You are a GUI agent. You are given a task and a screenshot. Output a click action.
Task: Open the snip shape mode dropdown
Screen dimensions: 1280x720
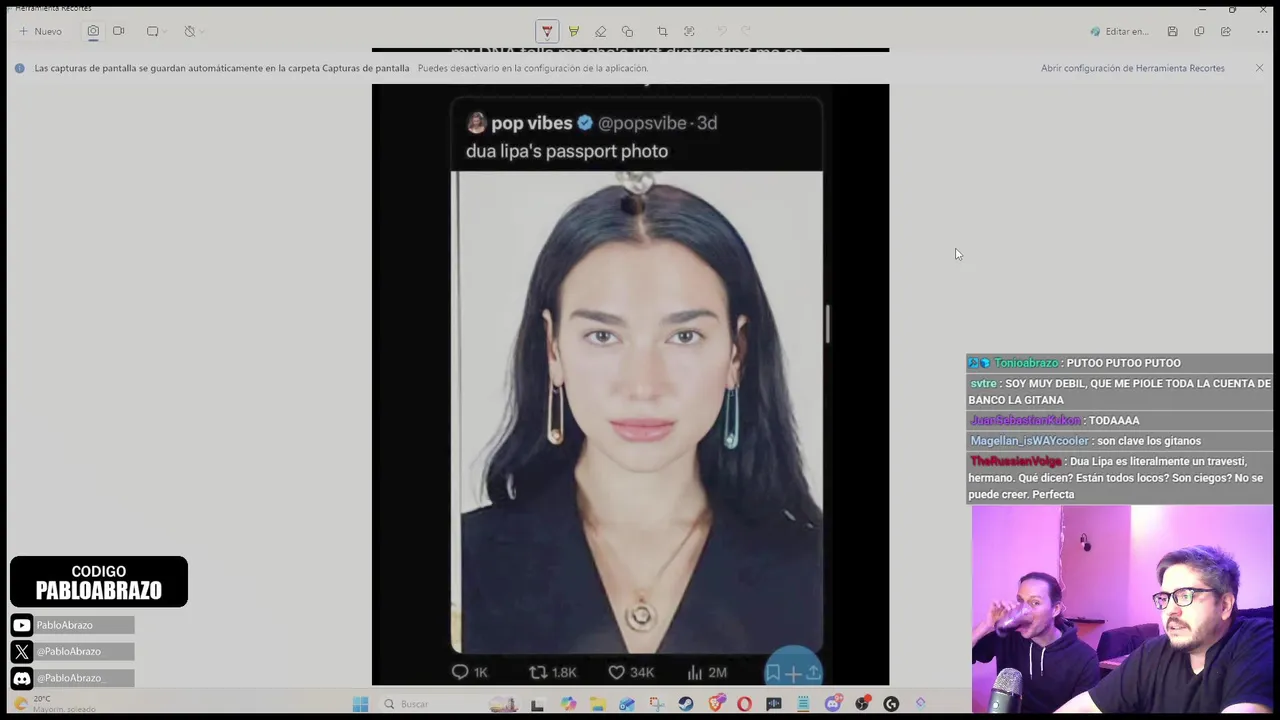pos(156,31)
